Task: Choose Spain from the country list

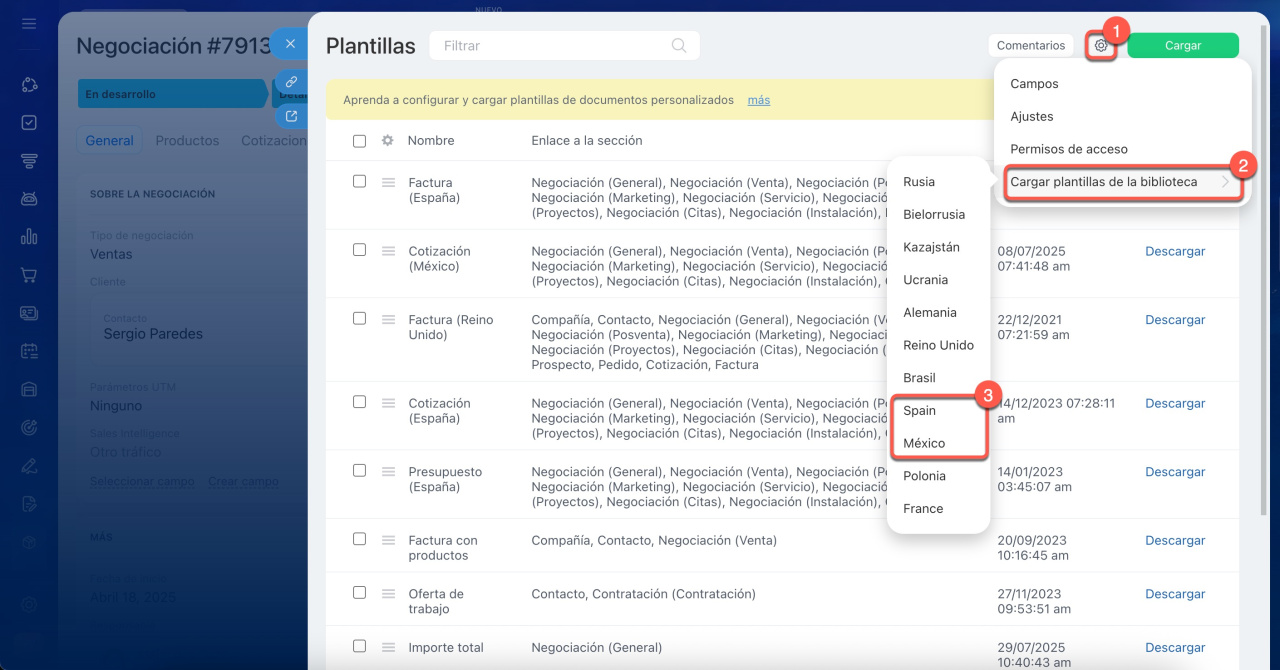Action: click(x=920, y=410)
